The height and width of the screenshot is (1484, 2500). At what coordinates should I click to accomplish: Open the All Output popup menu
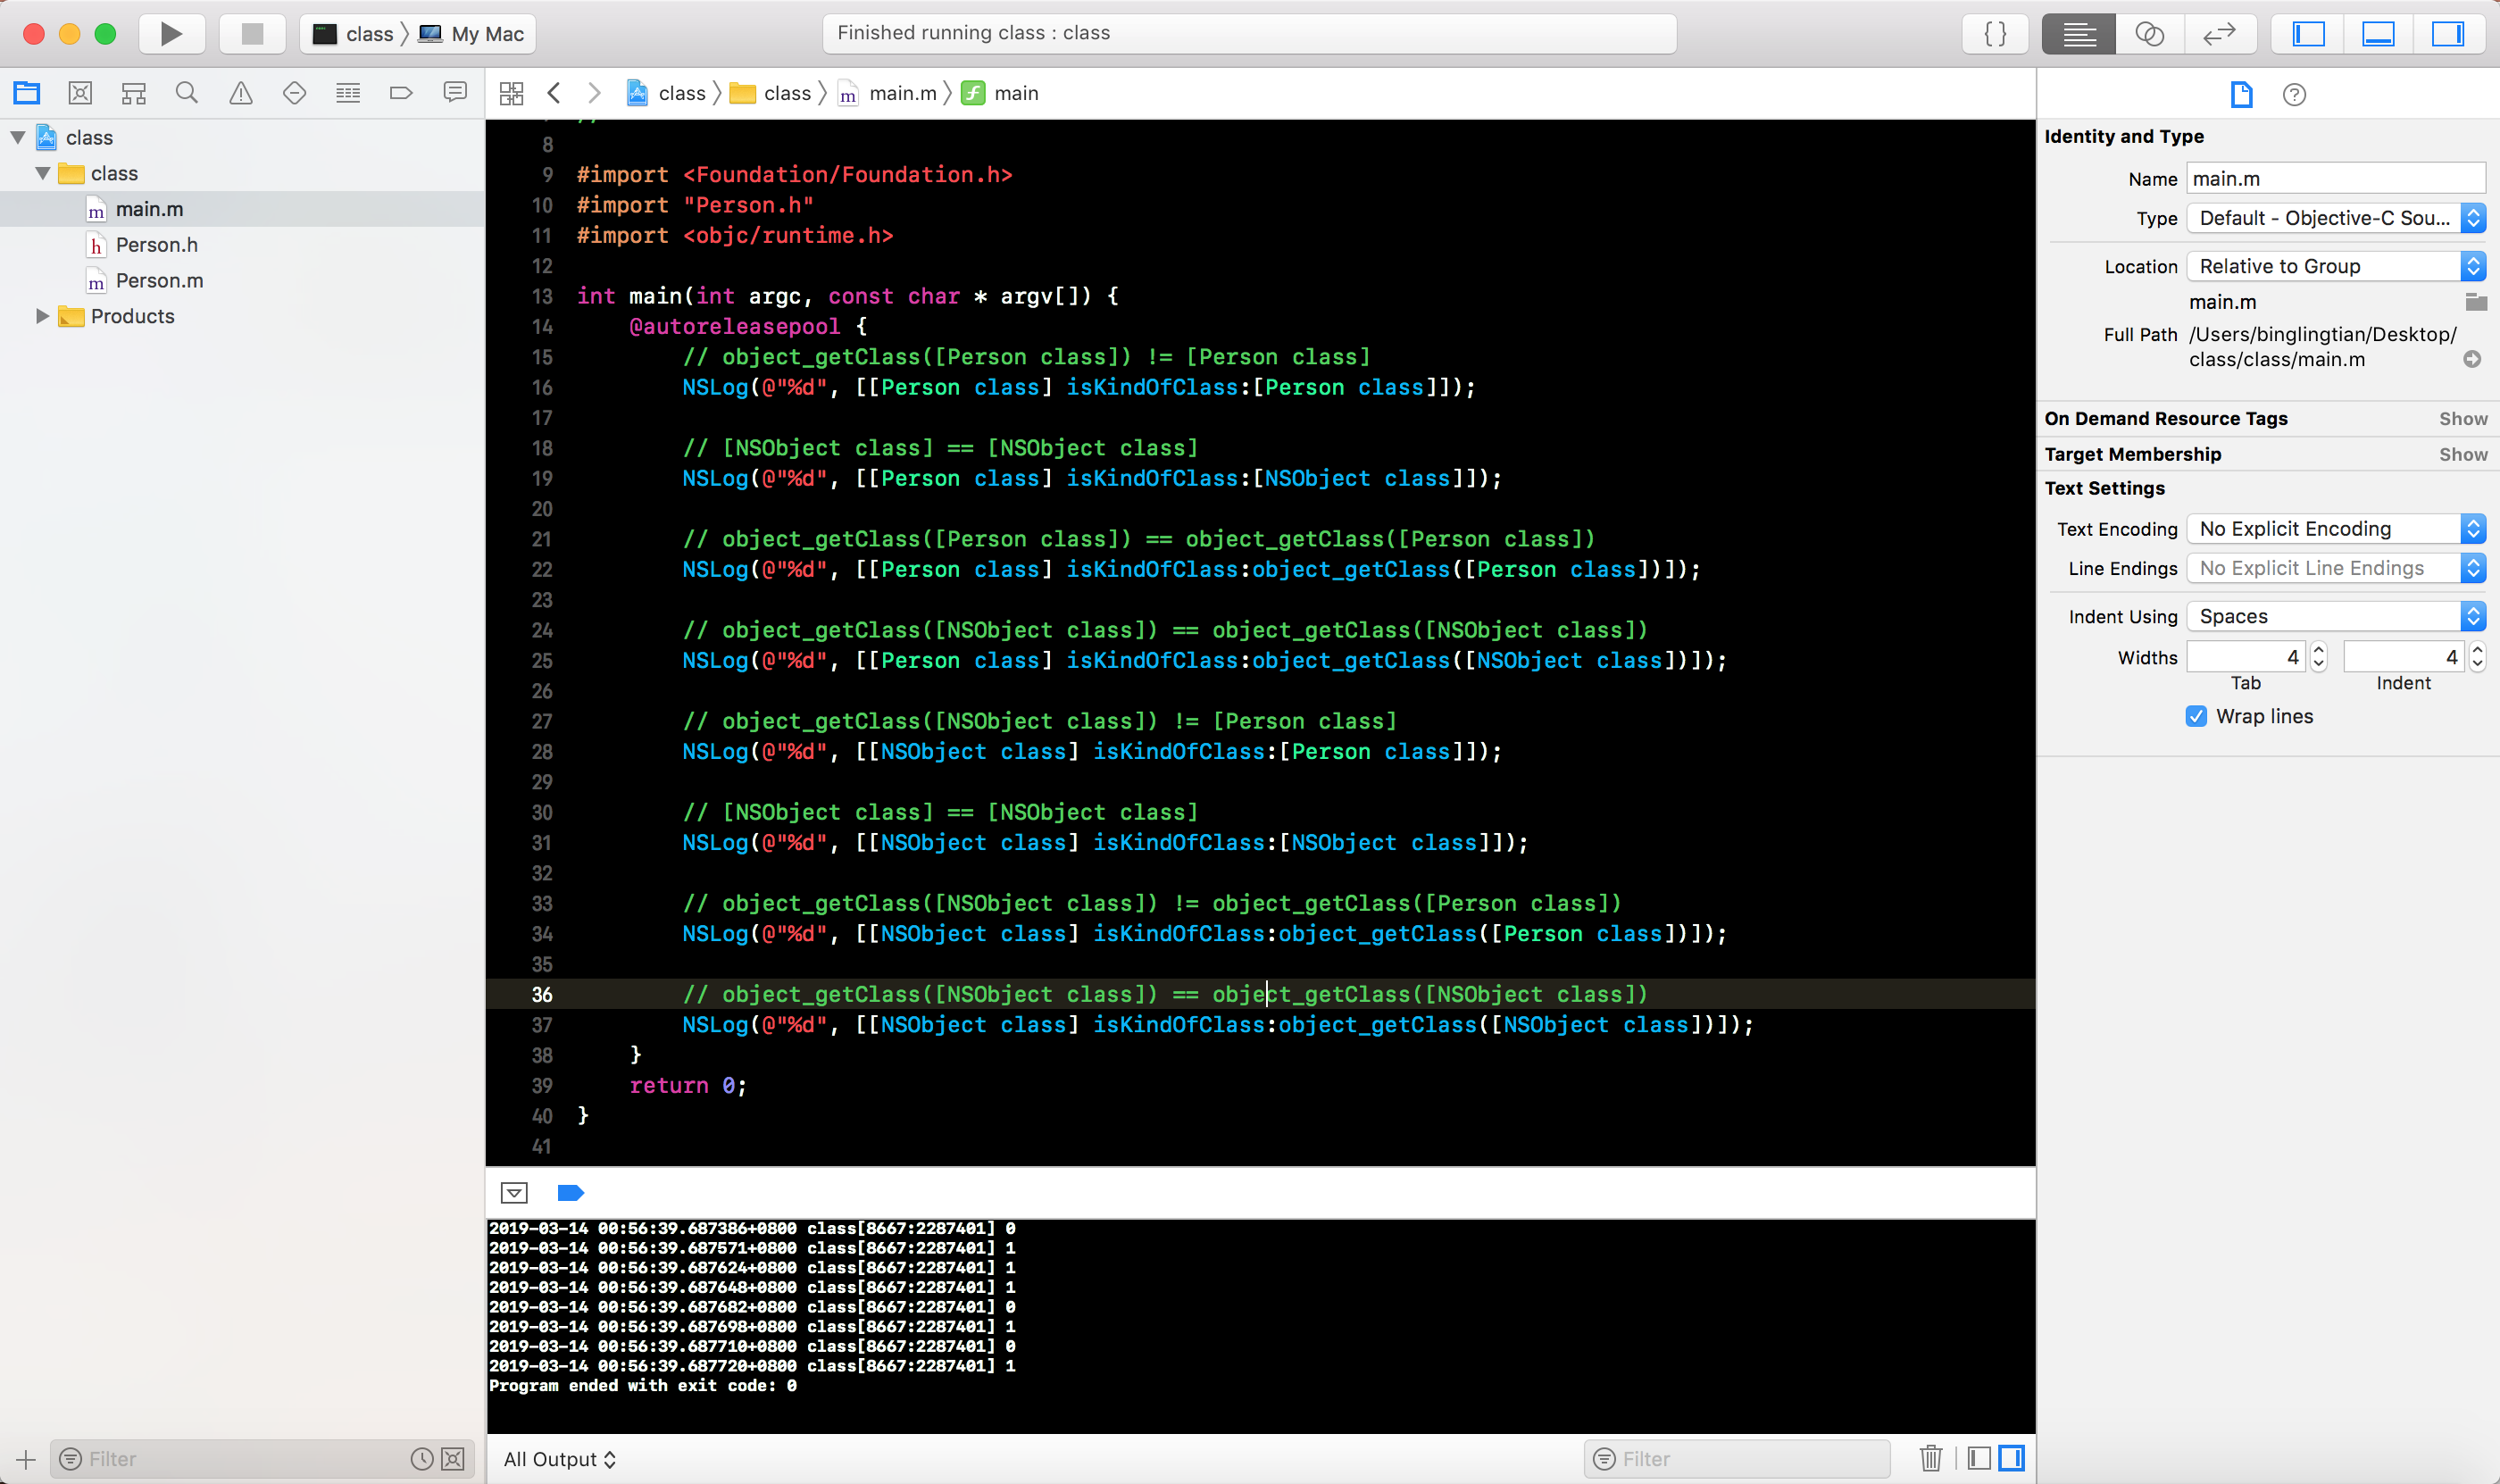559,1459
